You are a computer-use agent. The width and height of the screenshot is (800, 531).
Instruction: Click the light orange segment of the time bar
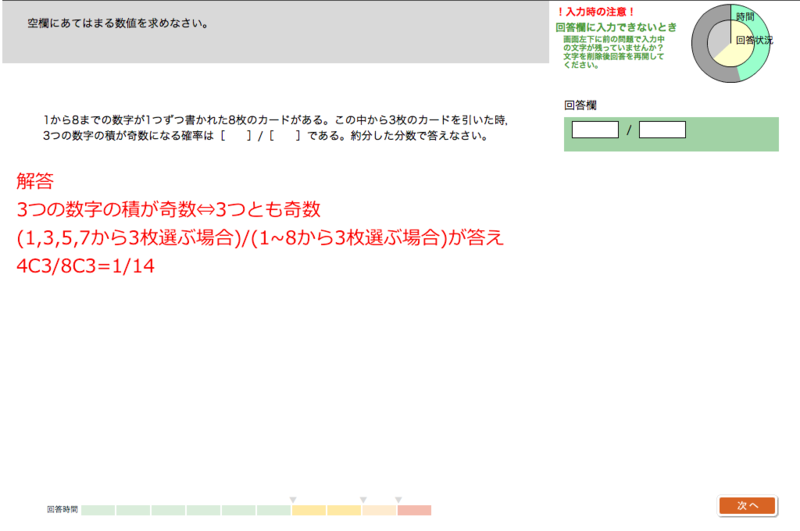379,510
